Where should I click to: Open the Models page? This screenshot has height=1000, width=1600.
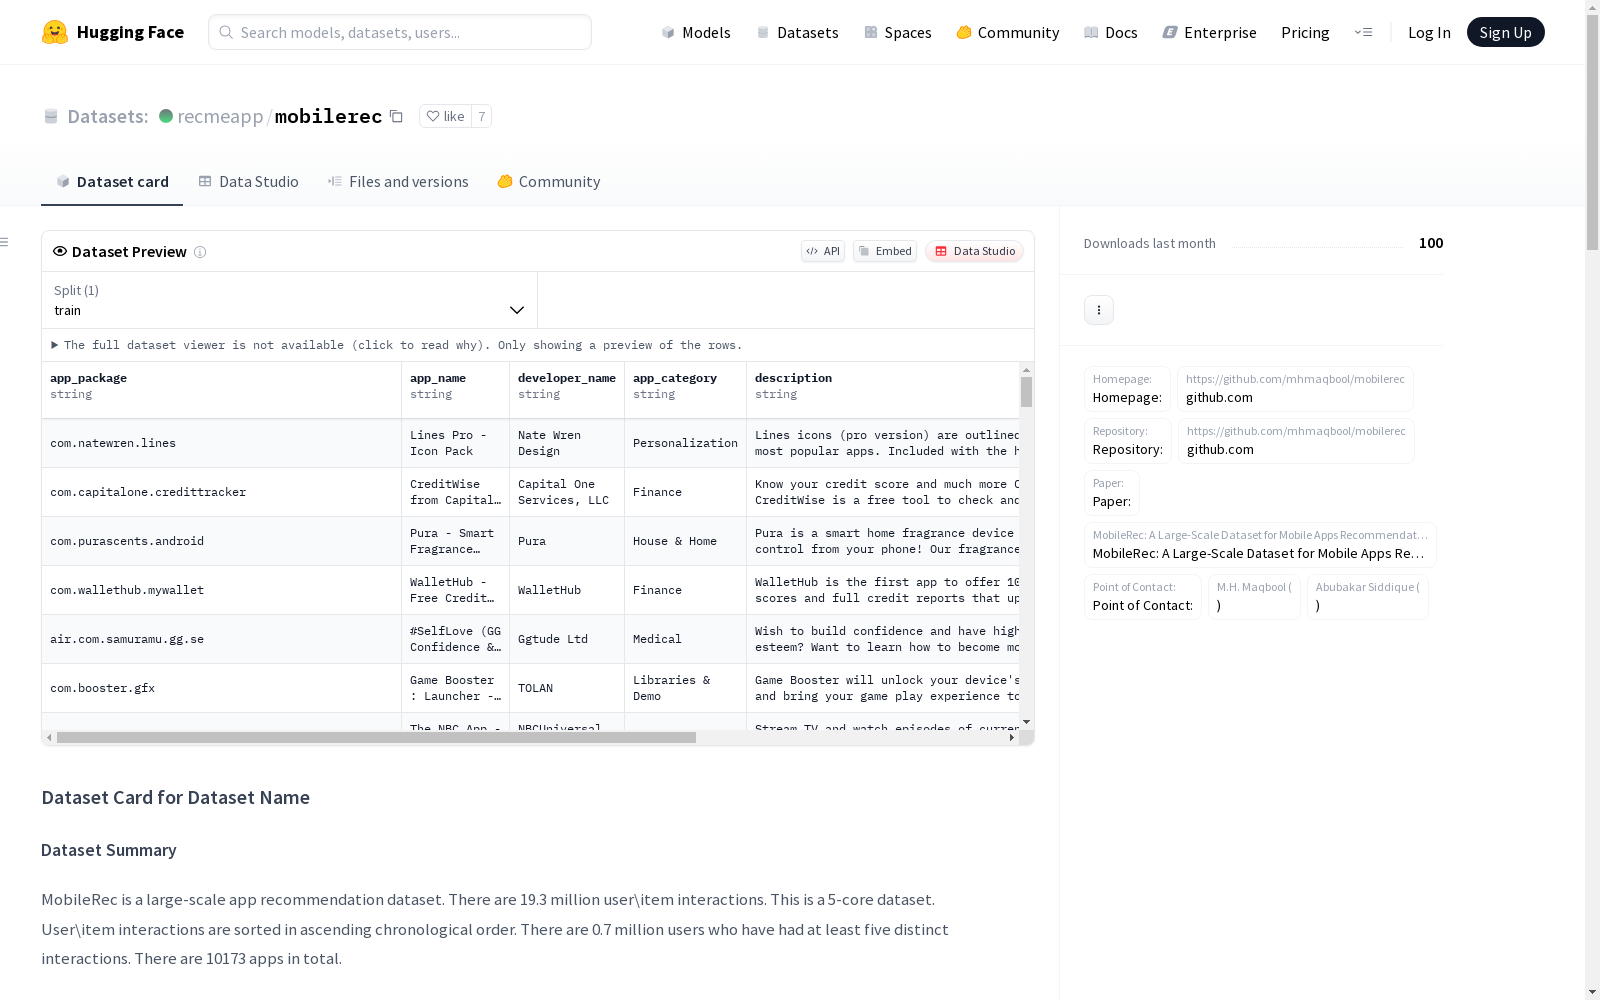click(x=696, y=32)
